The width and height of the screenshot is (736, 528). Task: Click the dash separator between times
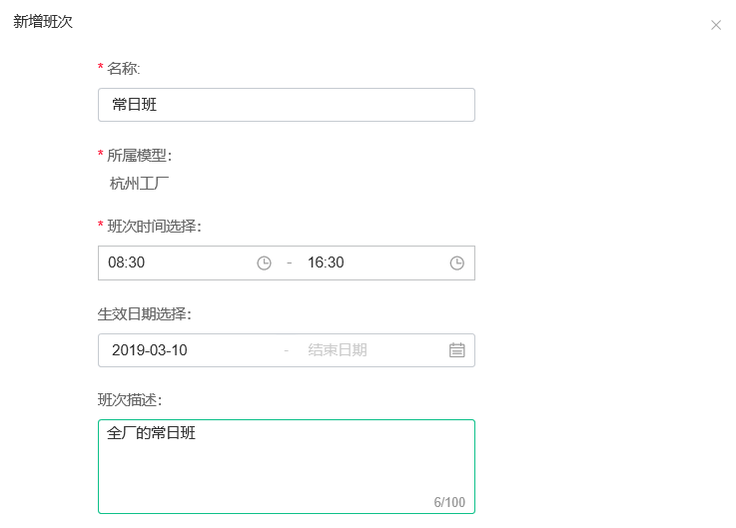pos(289,263)
